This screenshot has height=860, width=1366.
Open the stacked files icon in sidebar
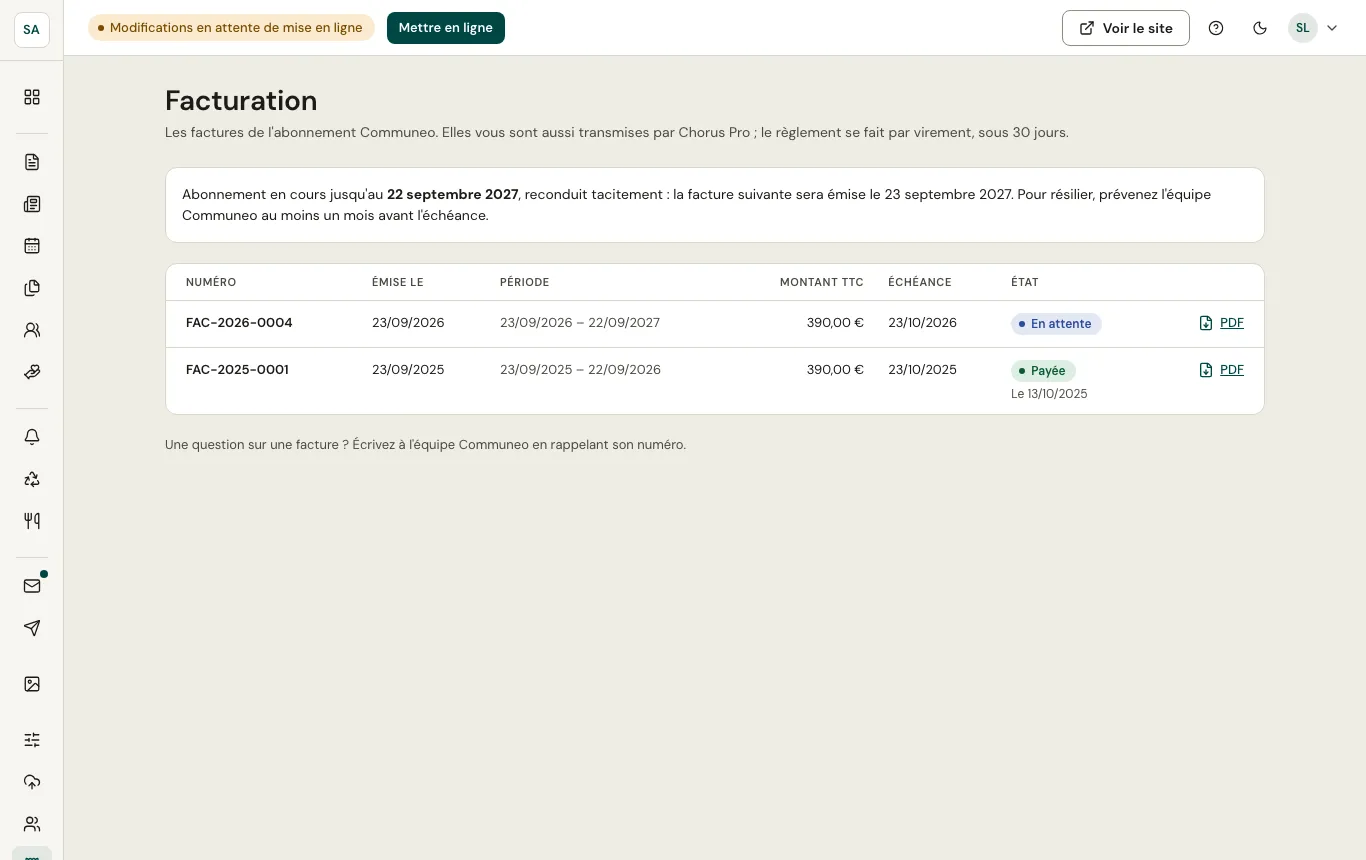click(x=32, y=288)
